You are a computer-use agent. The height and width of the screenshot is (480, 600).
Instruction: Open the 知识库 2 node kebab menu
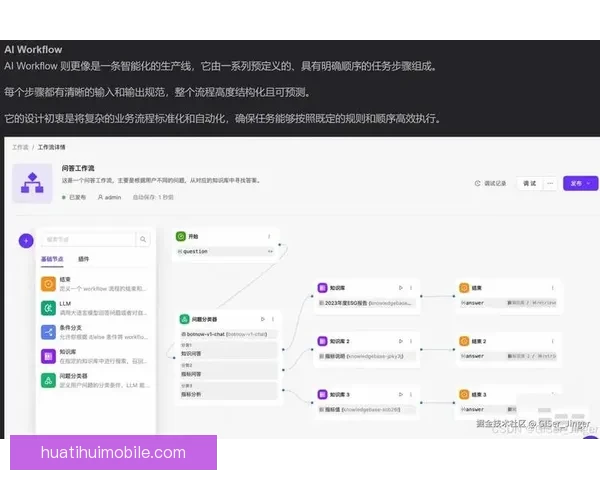(x=411, y=341)
